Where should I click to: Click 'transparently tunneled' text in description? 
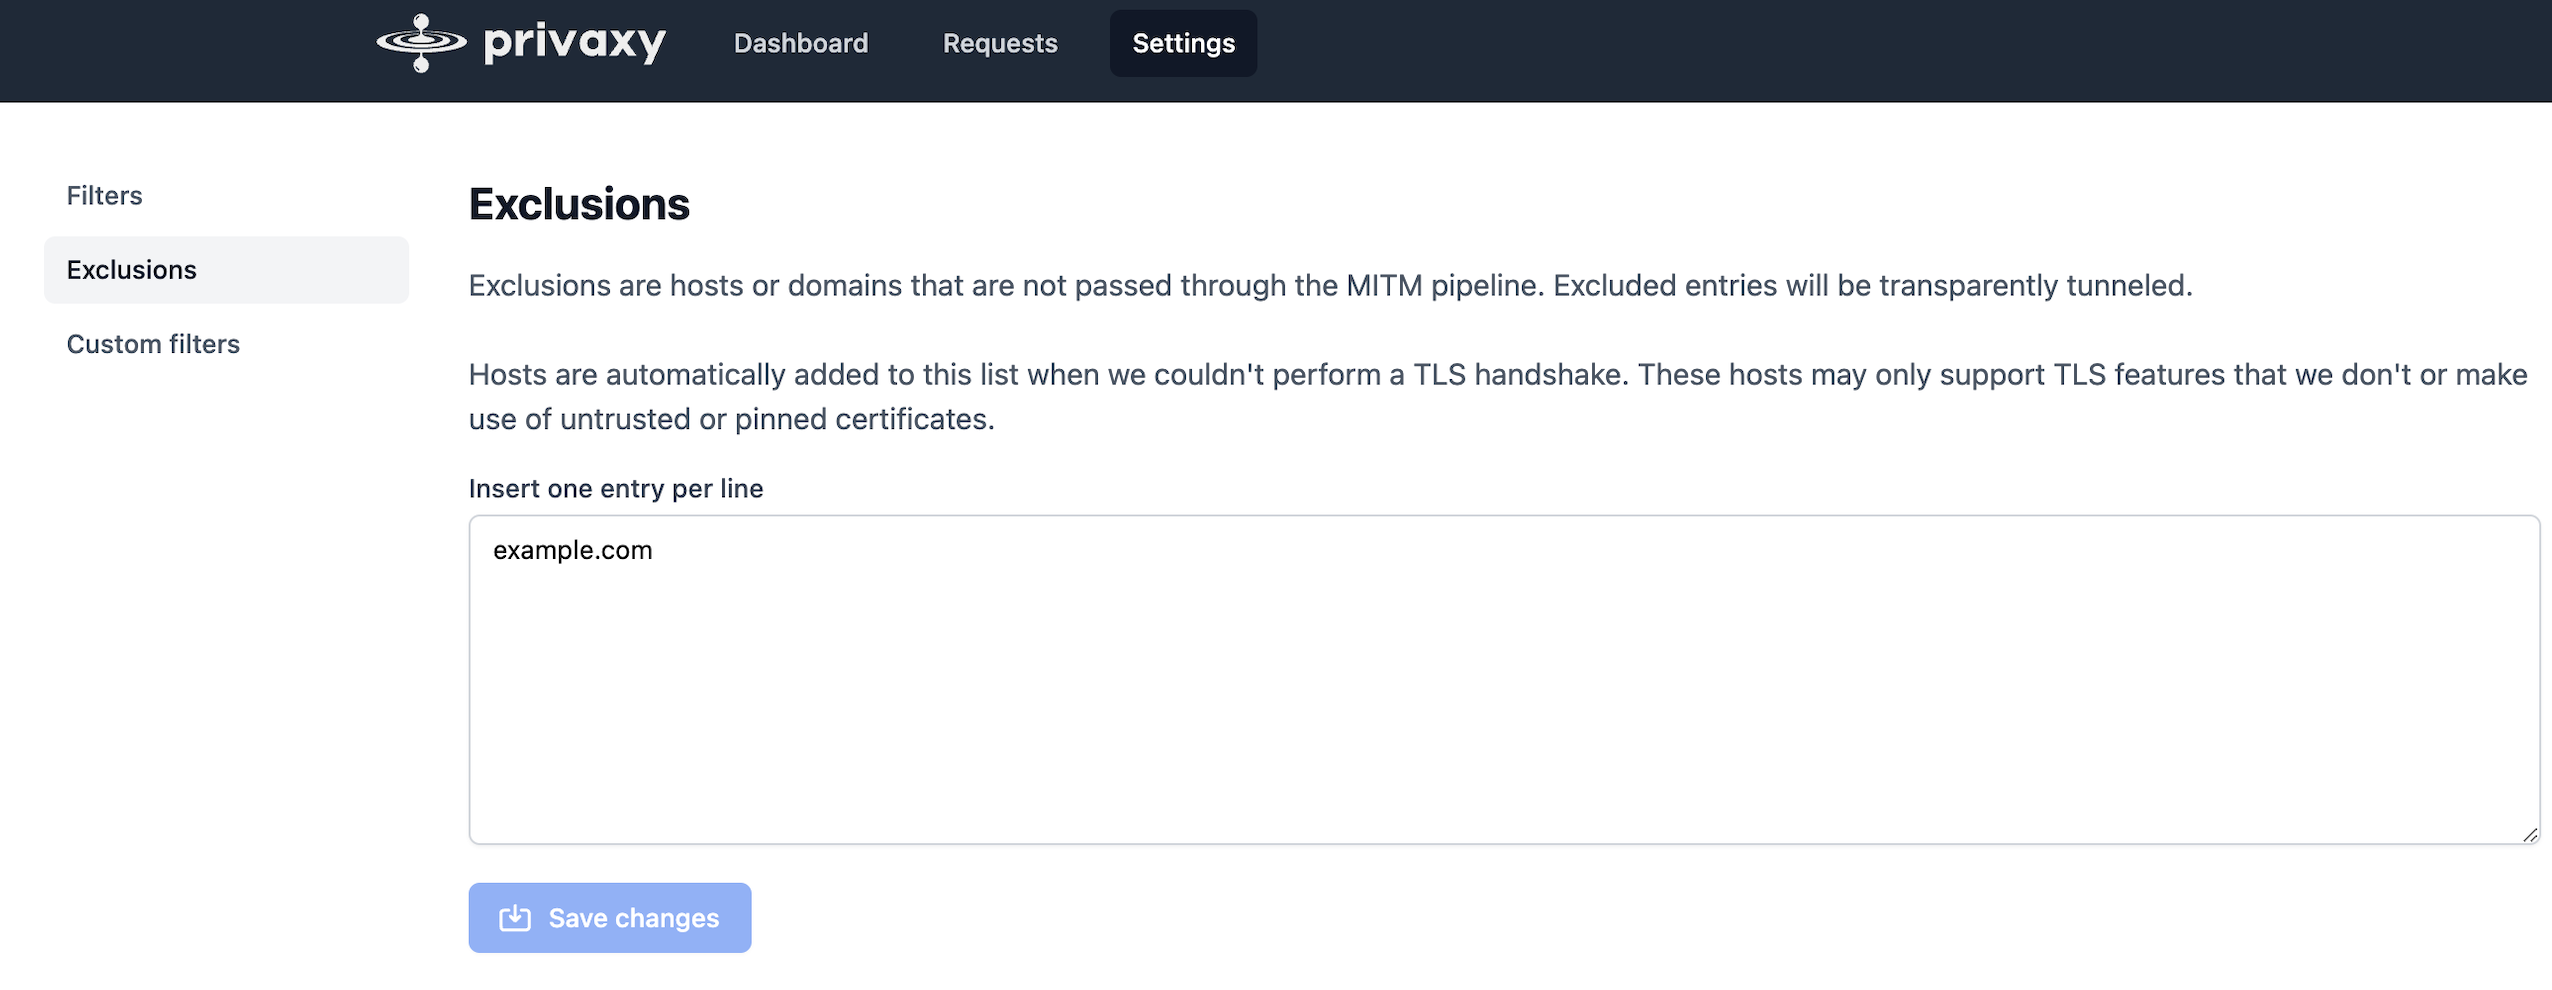(2035, 286)
